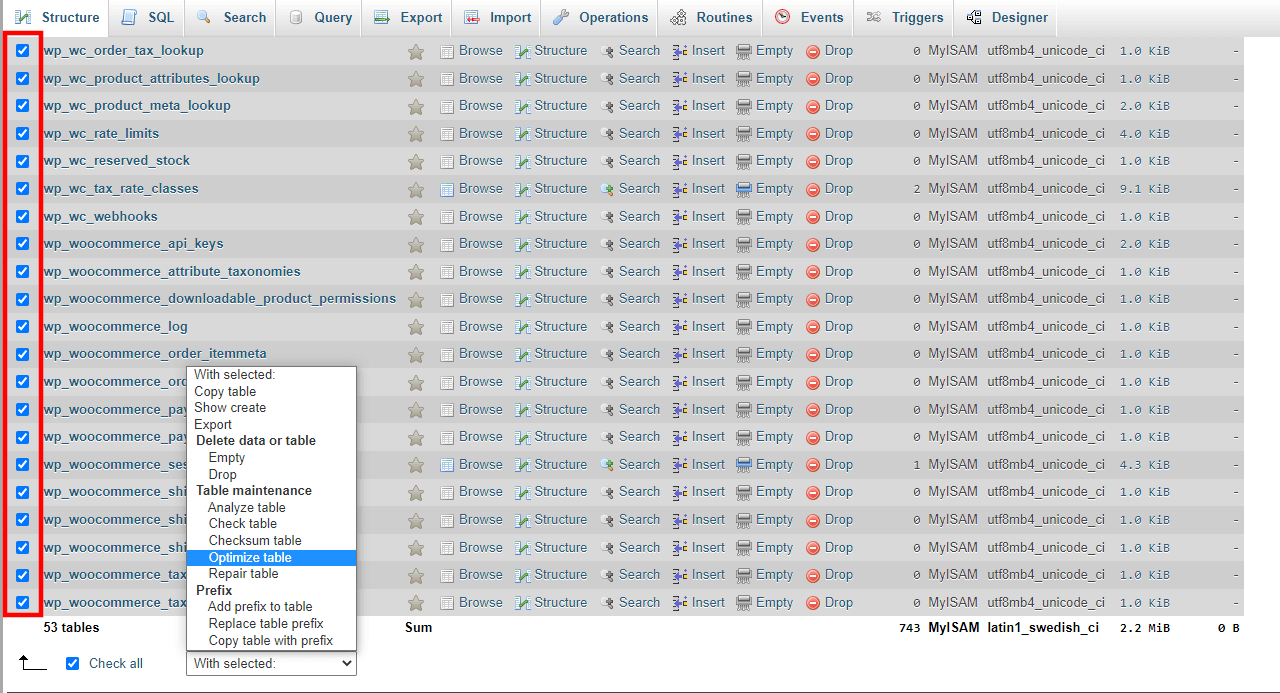Uncheck the wp_woocommerce_order_itemmeta row checkbox

click(22, 353)
